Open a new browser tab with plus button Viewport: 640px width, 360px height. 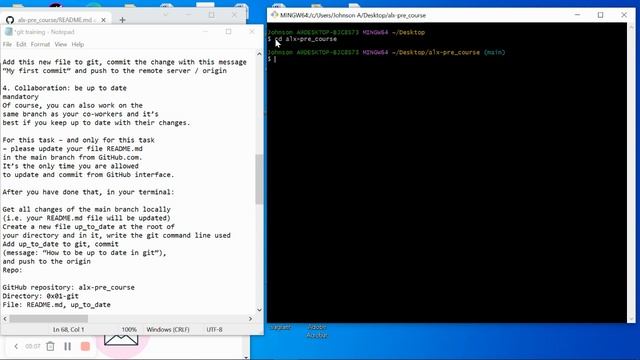click(x=122, y=20)
